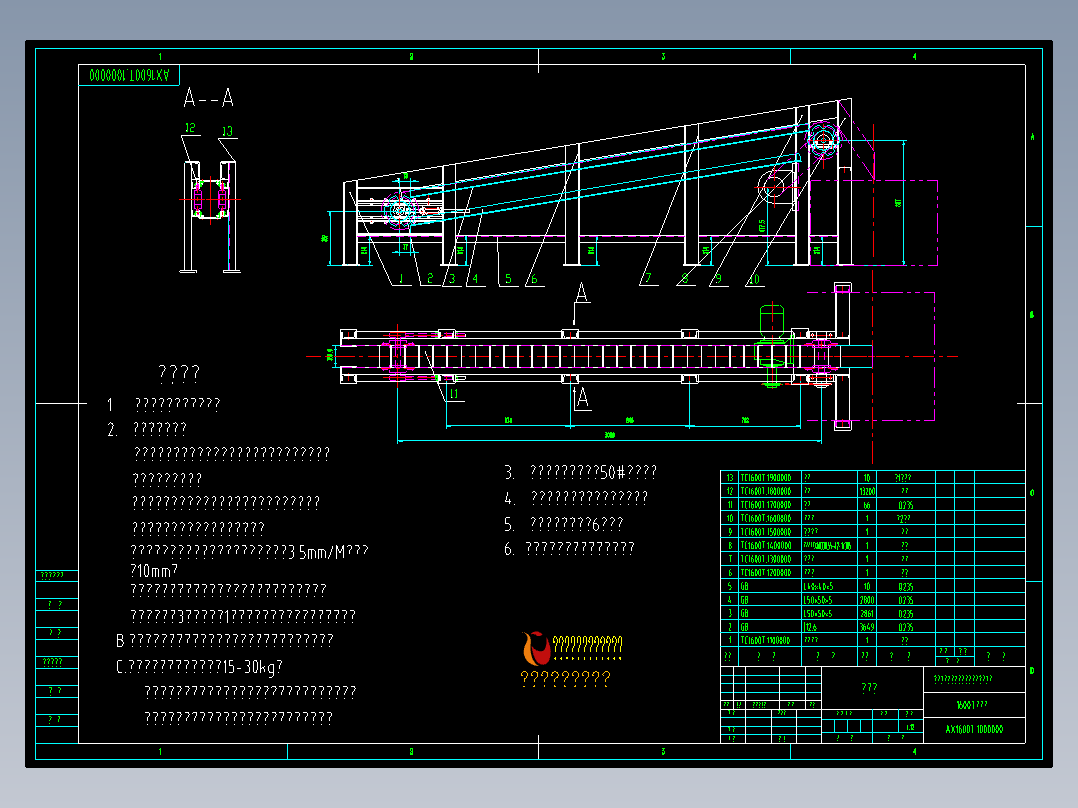Click quantity 2861 in parts list row 3
The image size is (1078, 808).
tap(867, 613)
